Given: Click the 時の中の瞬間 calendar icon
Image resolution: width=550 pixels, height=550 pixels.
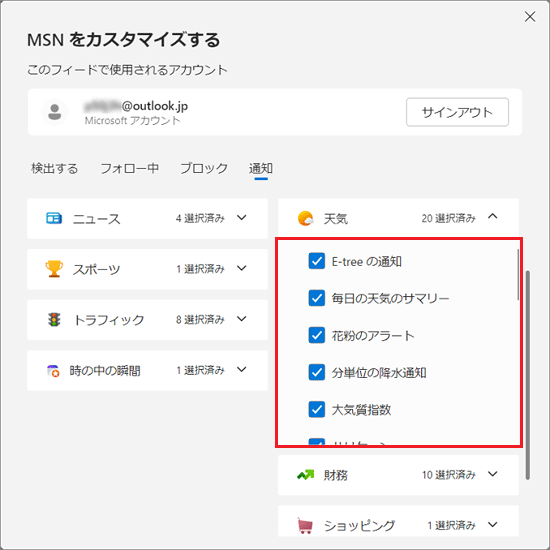Looking at the screenshot, I should 53,371.
